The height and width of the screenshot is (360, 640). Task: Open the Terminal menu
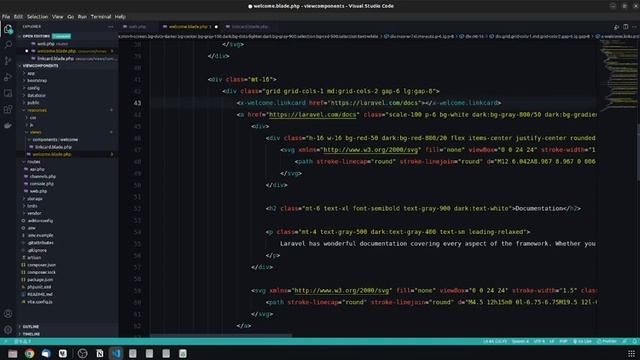click(x=101, y=17)
